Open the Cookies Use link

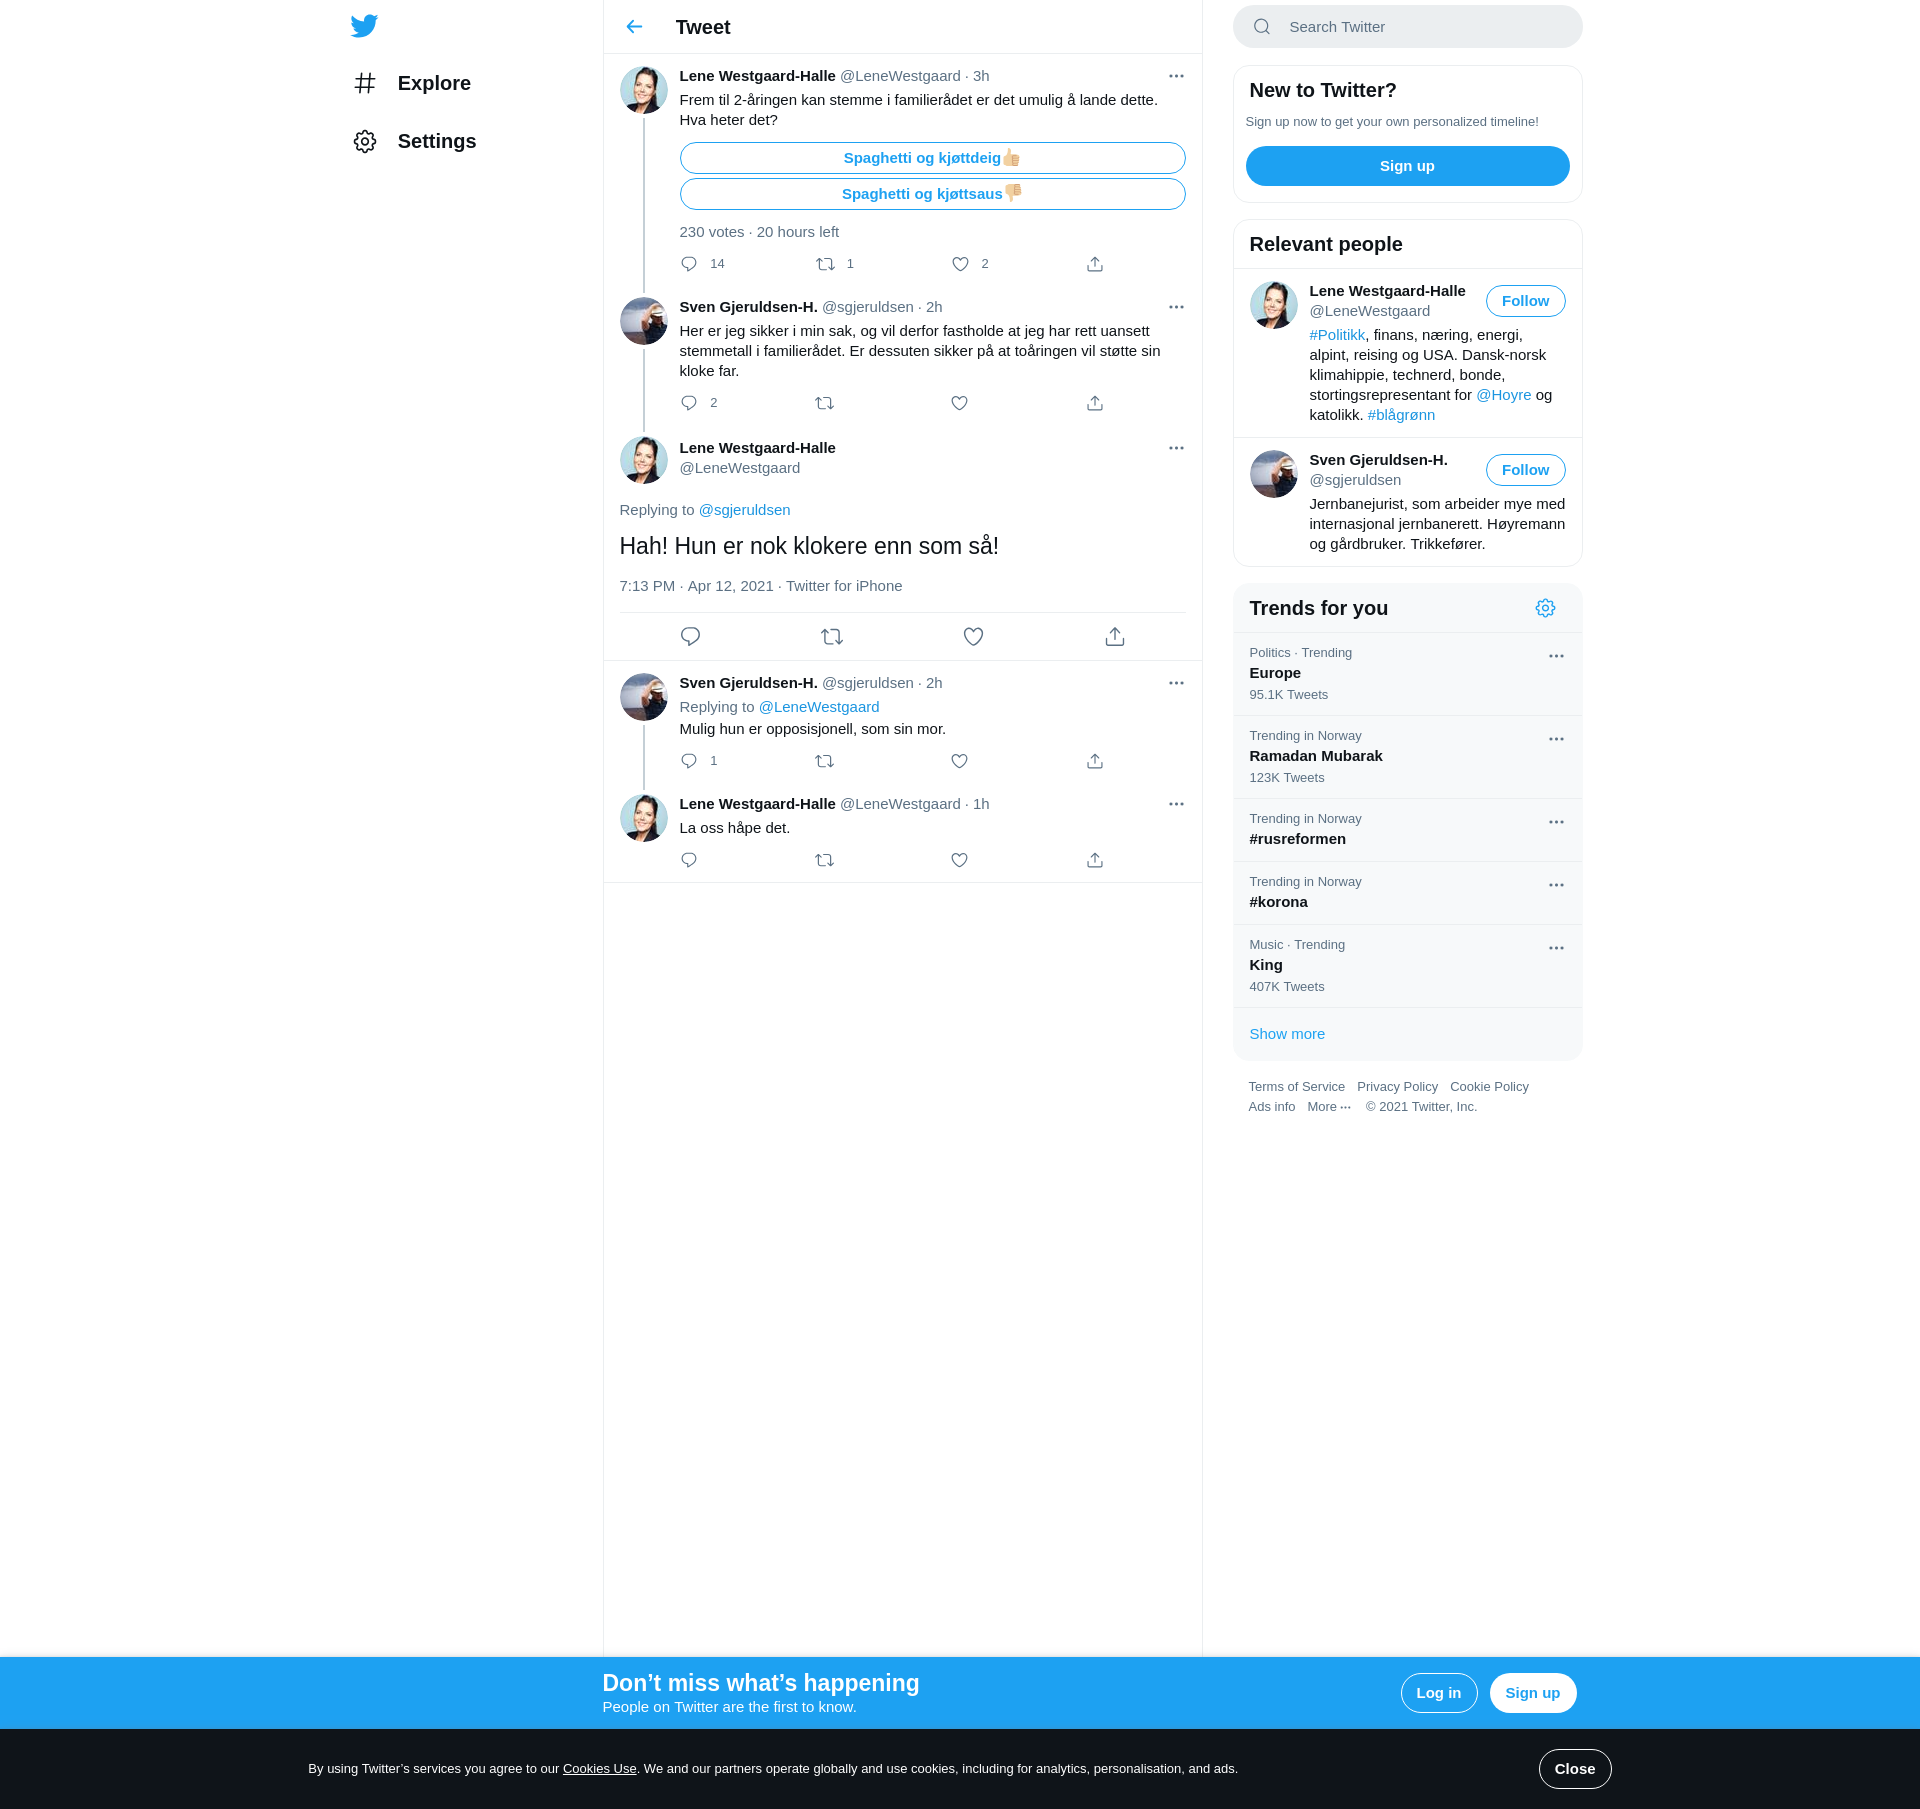(x=599, y=1769)
